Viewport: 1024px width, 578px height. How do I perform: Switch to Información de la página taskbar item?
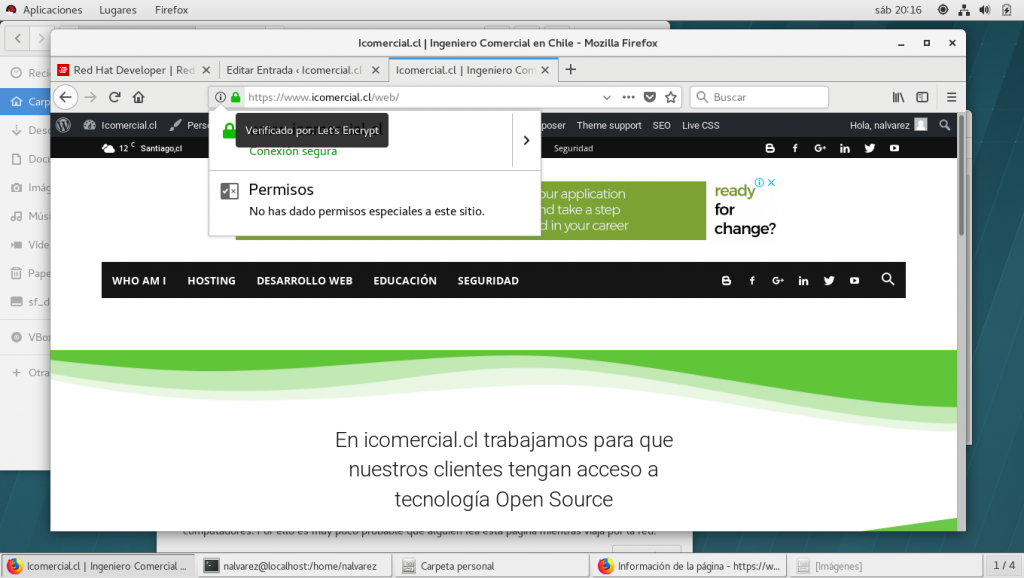(x=688, y=566)
